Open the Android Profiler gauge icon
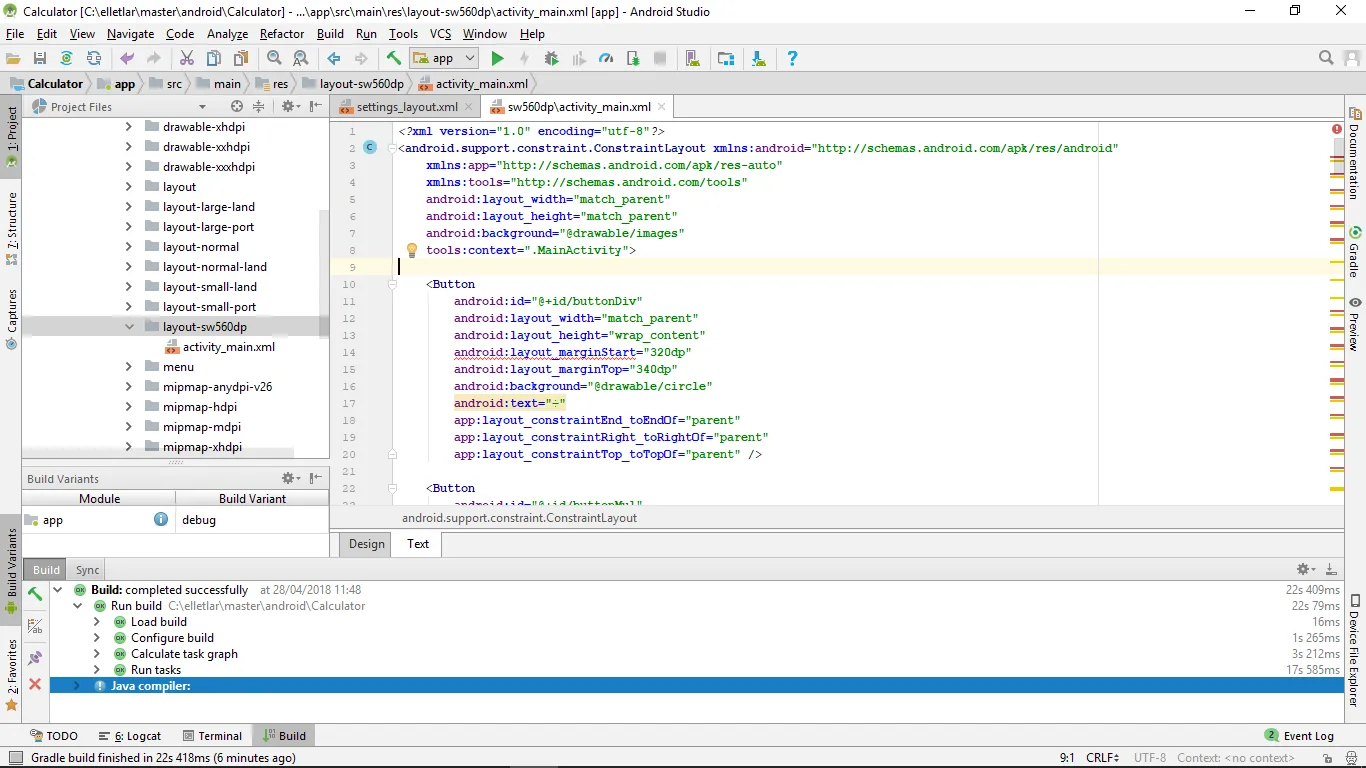This screenshot has width=1366, height=768. coord(605,59)
